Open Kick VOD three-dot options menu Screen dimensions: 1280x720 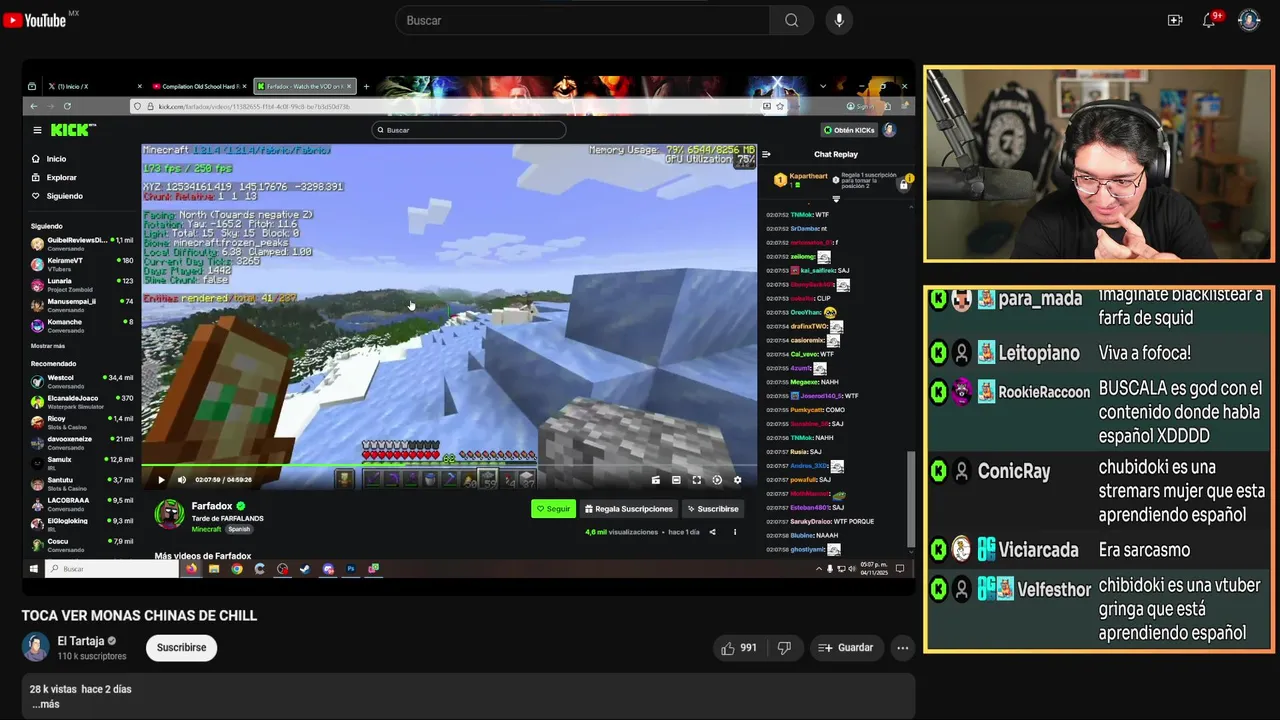click(734, 532)
